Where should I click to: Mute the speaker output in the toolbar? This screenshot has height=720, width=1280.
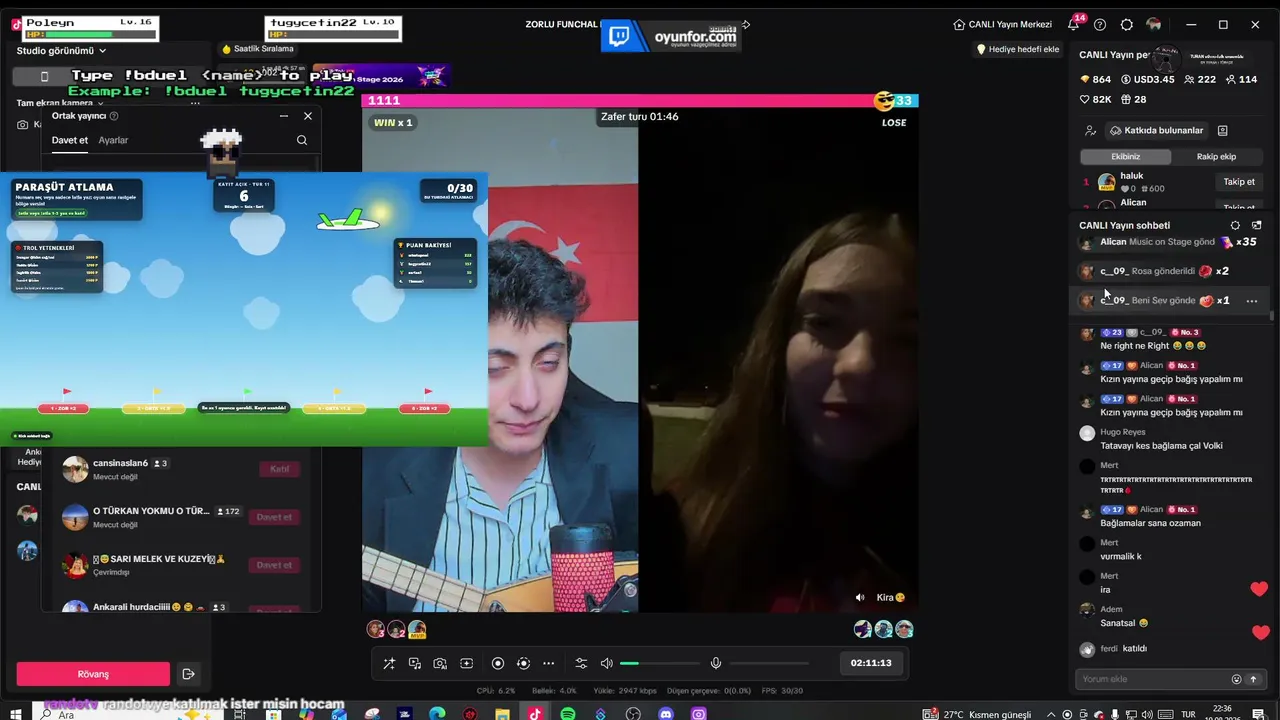pyautogui.click(x=606, y=663)
